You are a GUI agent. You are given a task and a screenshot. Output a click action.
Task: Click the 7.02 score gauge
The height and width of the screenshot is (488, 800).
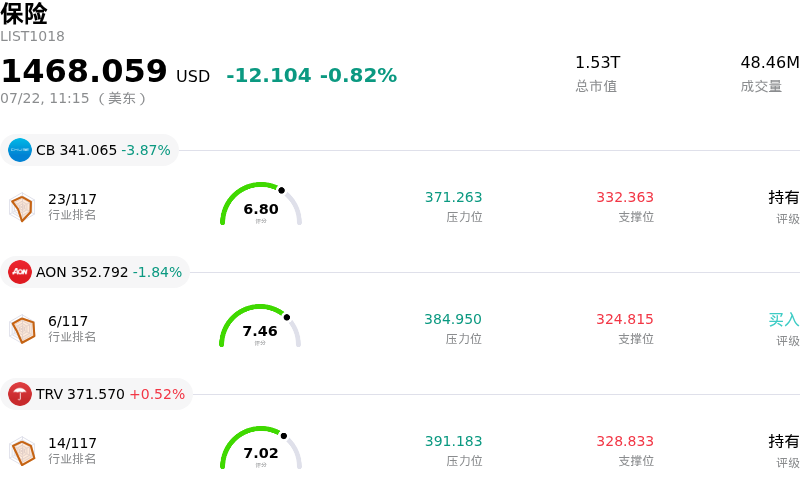click(x=261, y=448)
